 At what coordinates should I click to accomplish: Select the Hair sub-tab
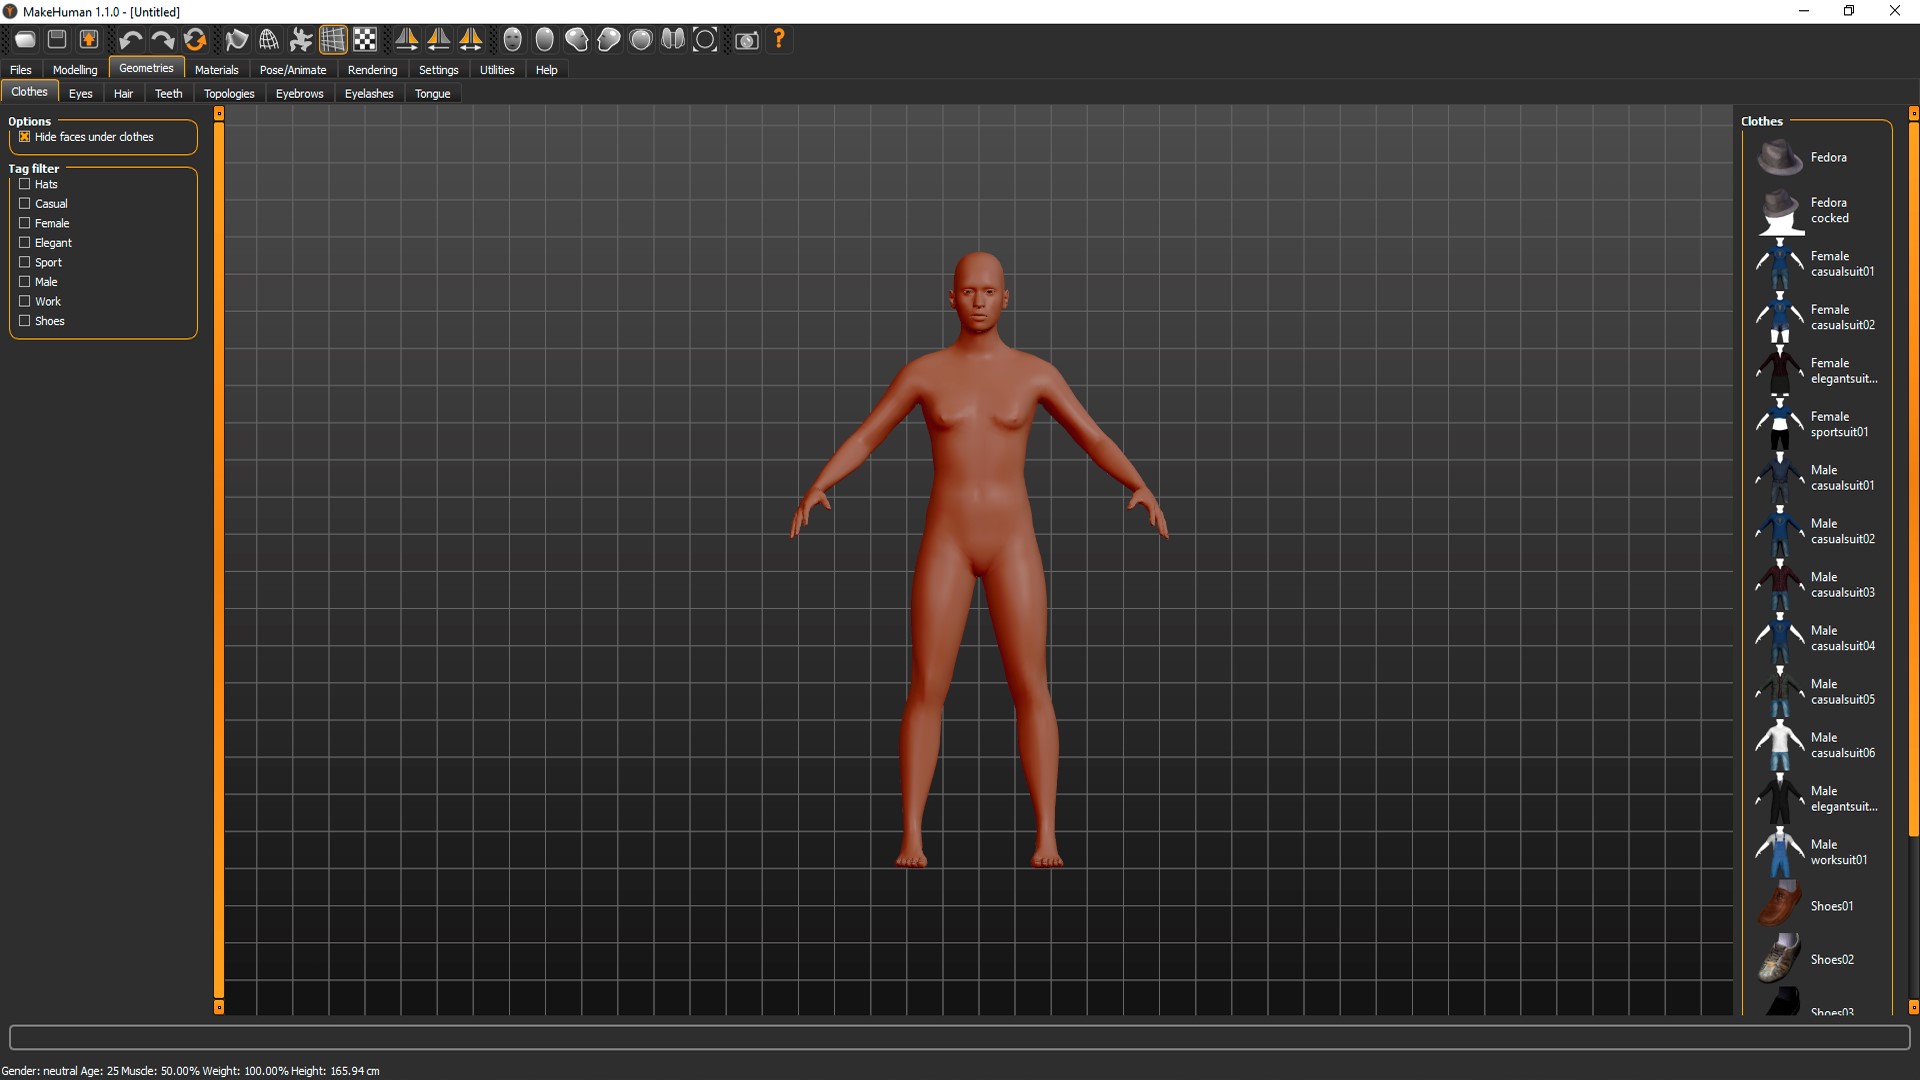[x=123, y=94]
